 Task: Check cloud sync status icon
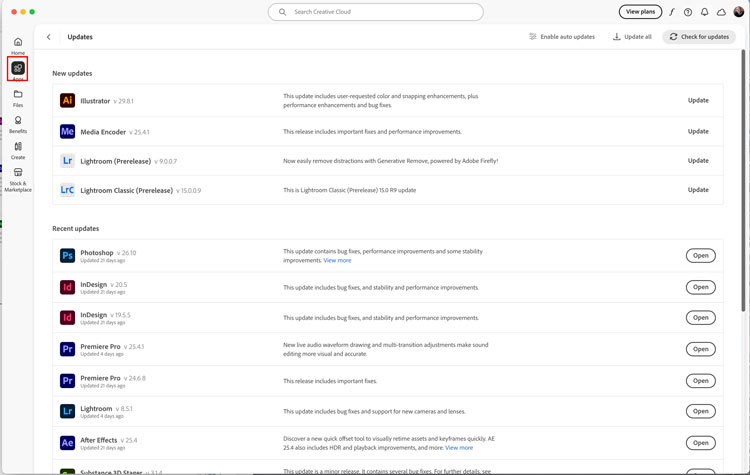point(721,12)
